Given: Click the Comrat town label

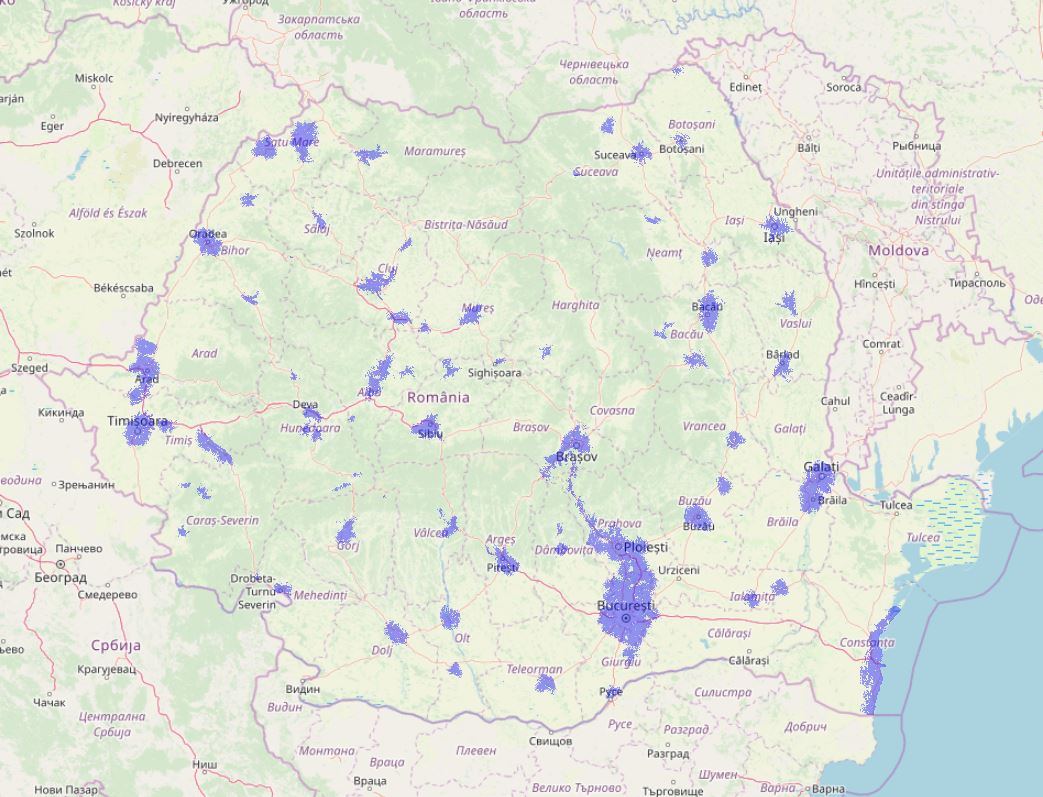Looking at the screenshot, I should [882, 344].
